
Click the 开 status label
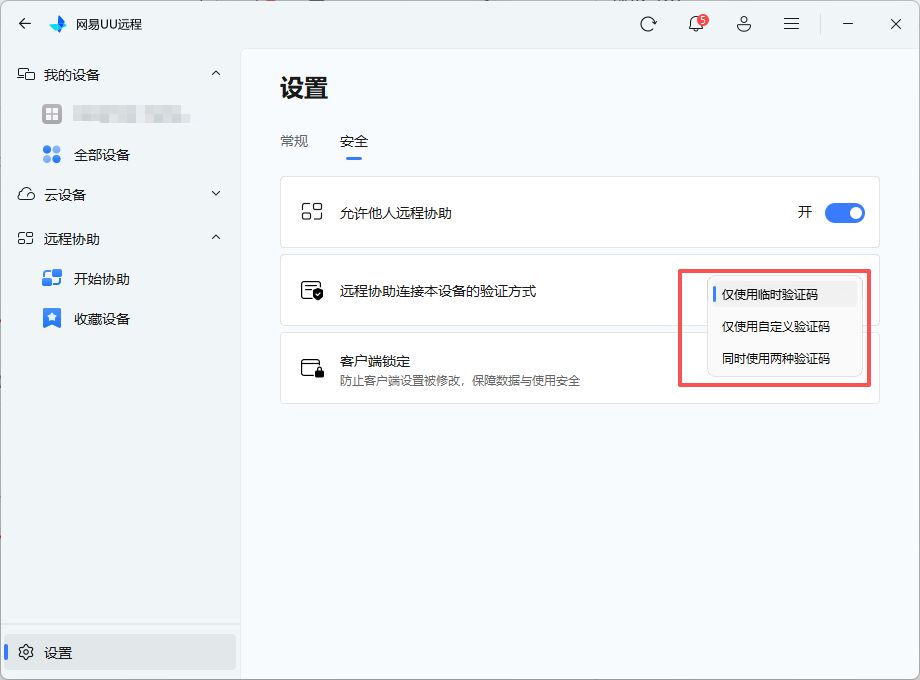(804, 212)
